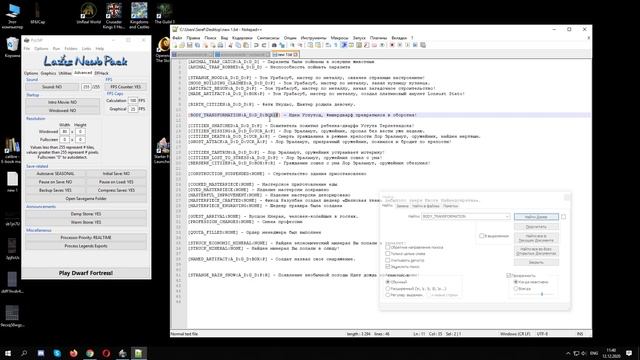Start macro recording with red circle icon

(x=392, y=45)
